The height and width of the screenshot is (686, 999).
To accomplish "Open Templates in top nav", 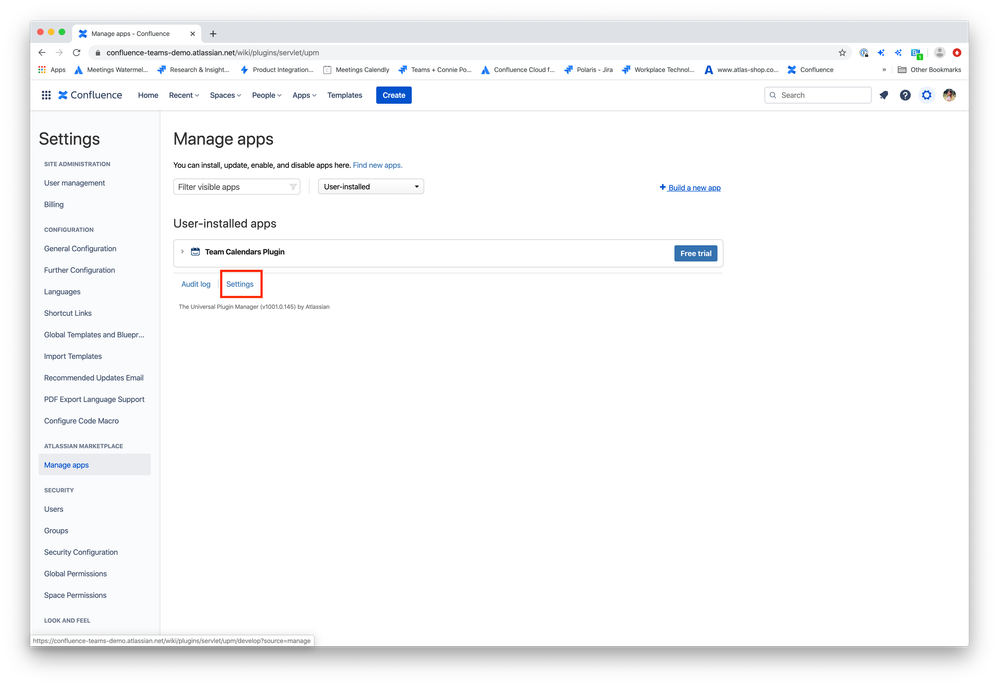I will [x=345, y=96].
